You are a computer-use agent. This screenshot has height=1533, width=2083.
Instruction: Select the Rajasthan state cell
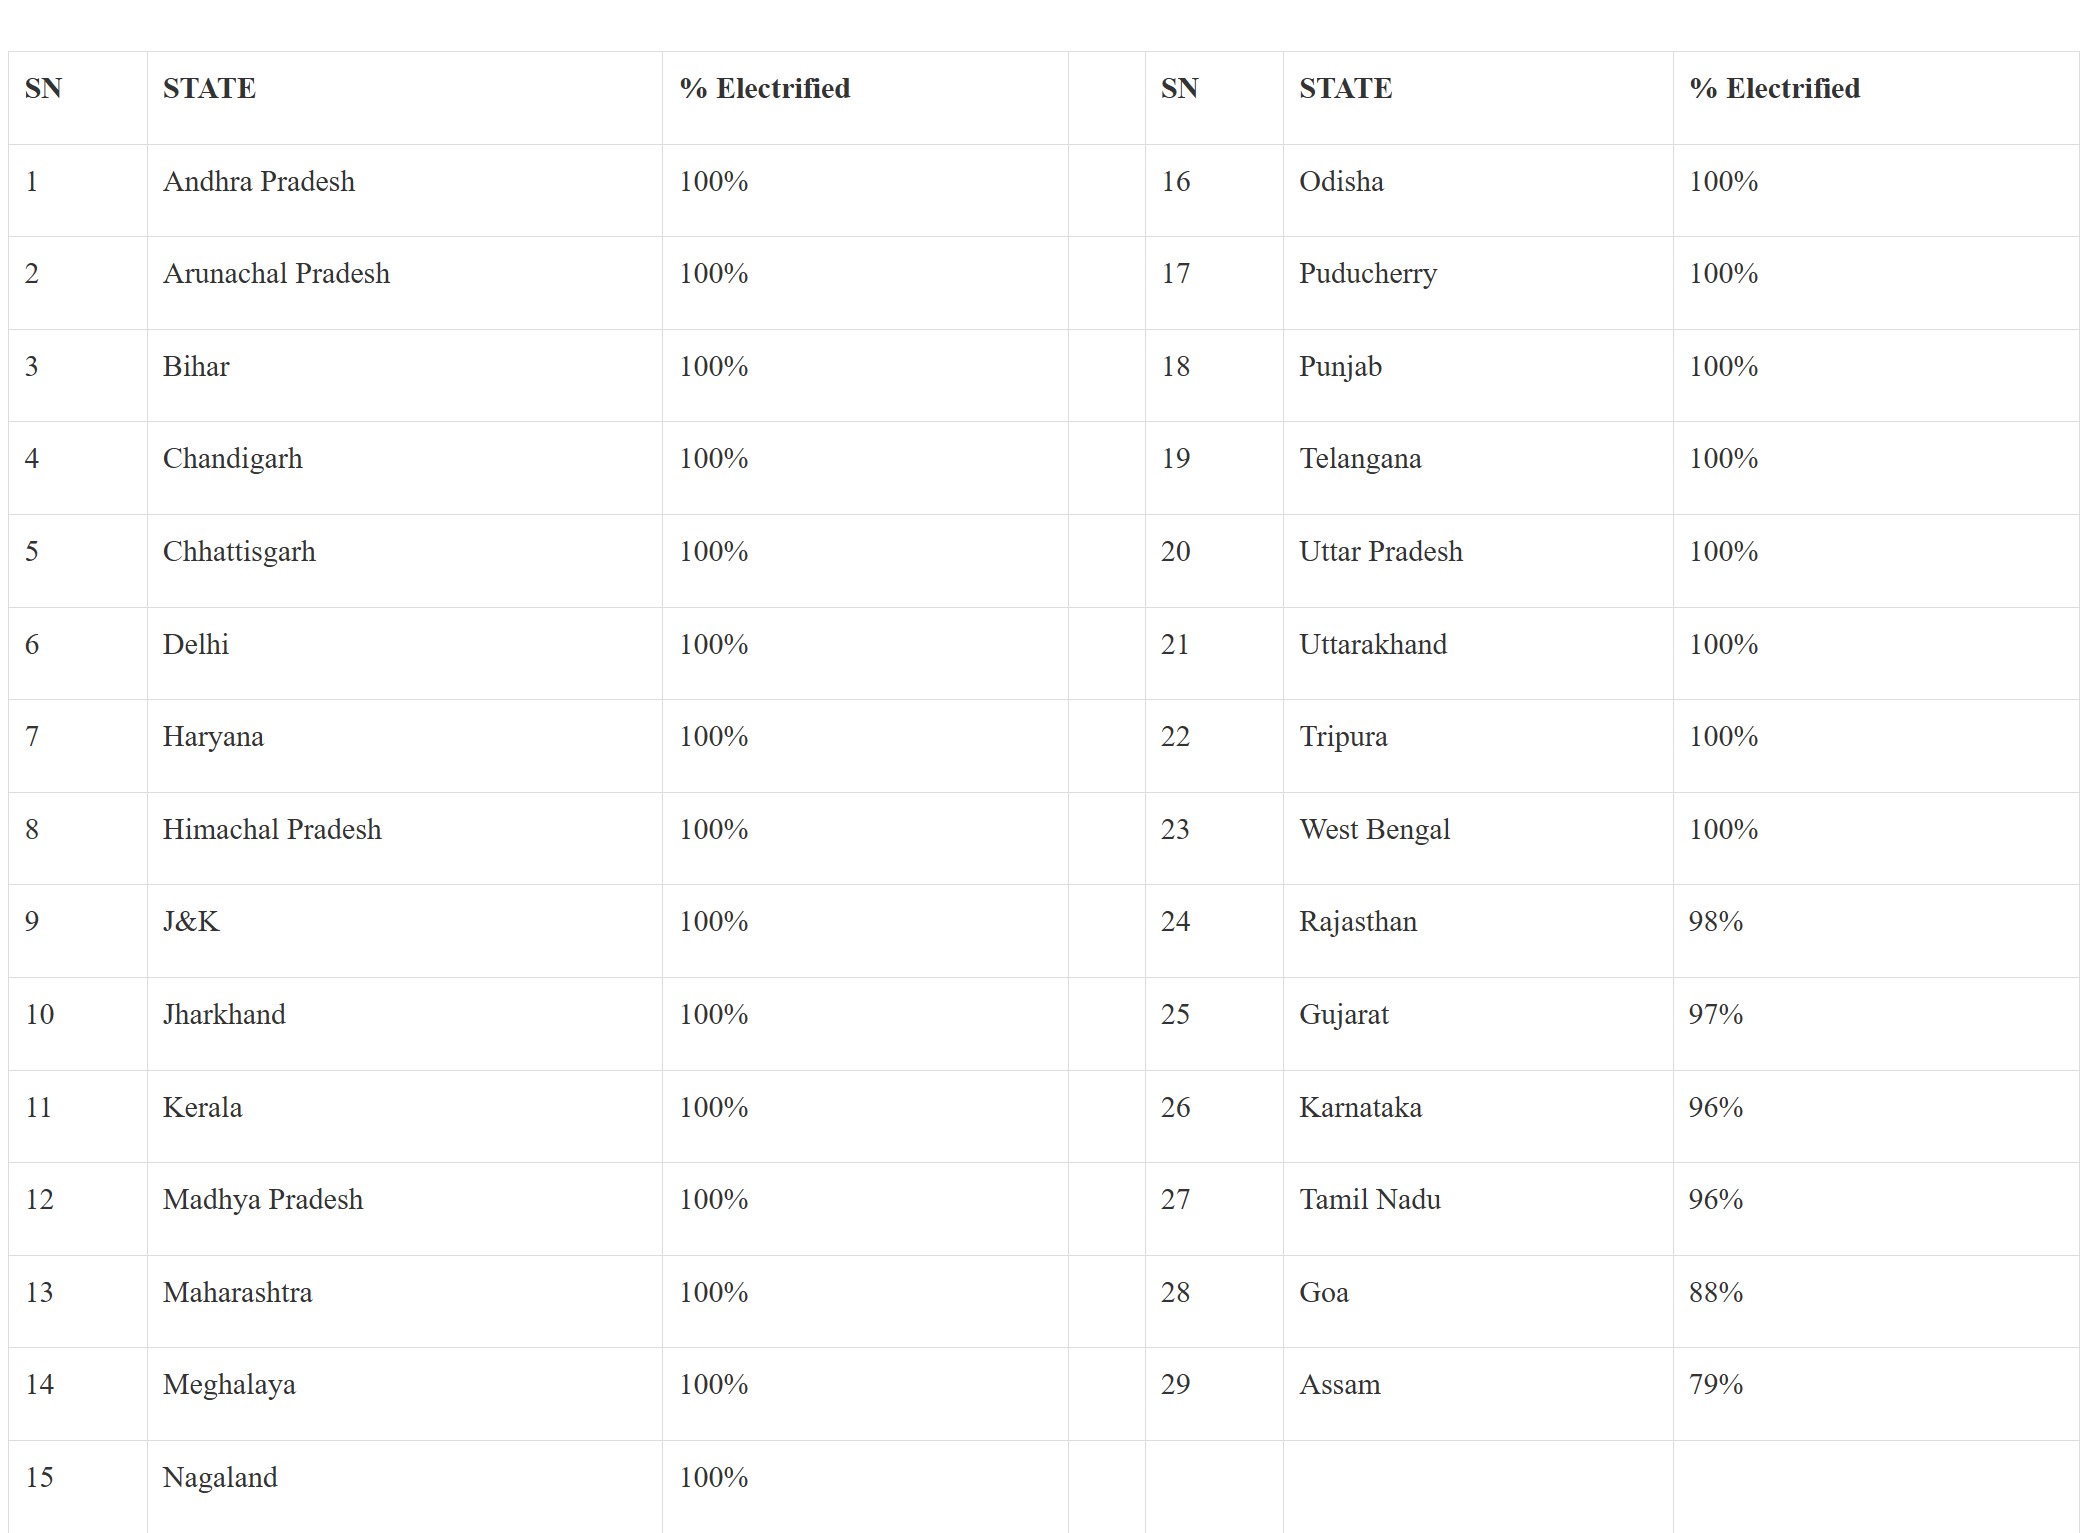click(x=1357, y=922)
